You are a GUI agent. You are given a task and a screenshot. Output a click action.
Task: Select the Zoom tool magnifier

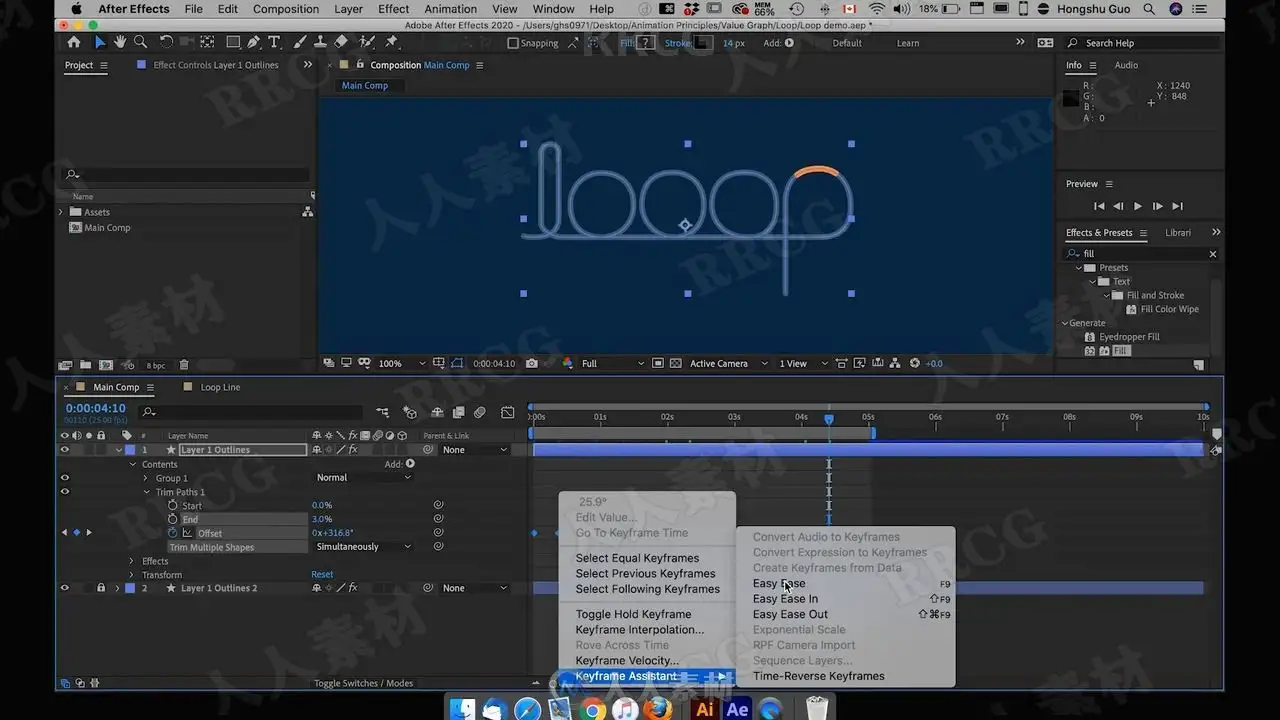tap(141, 42)
